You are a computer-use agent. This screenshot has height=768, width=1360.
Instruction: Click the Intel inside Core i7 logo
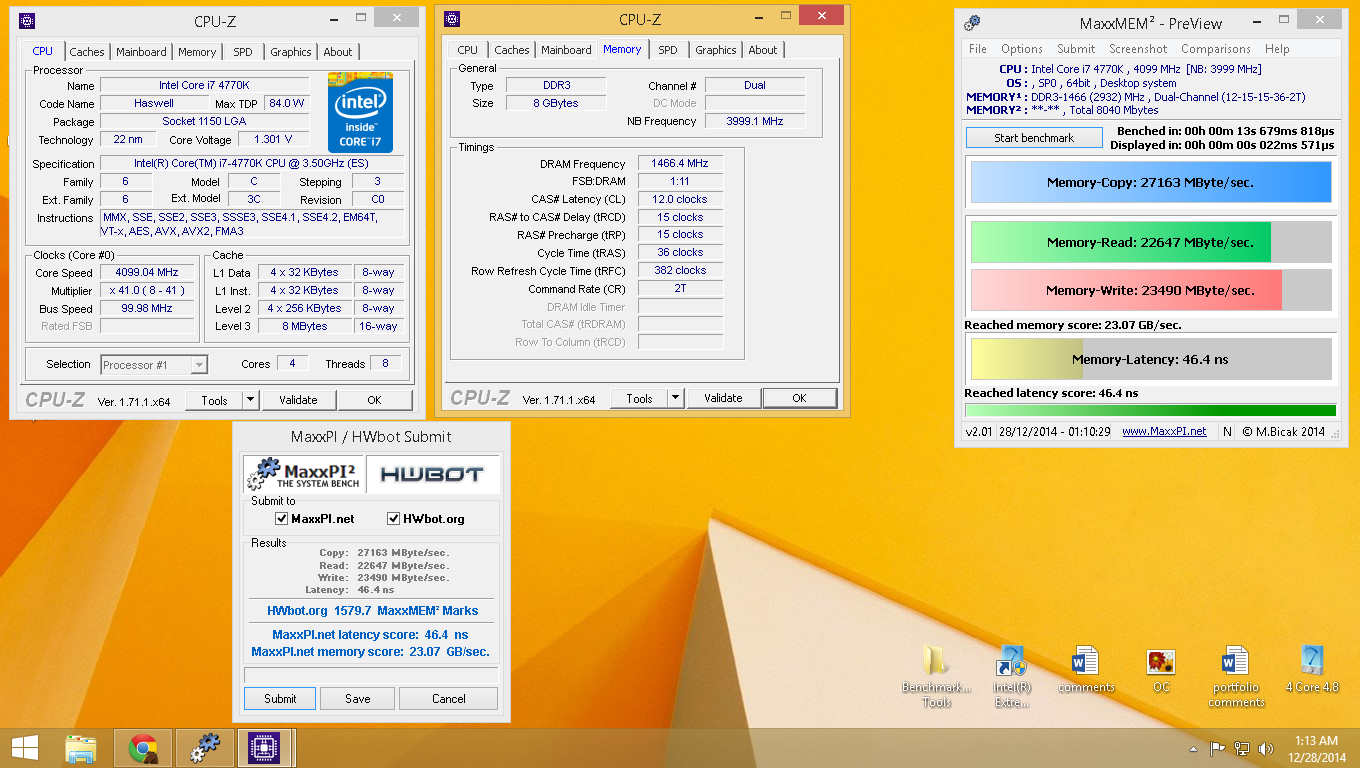pyautogui.click(x=360, y=111)
